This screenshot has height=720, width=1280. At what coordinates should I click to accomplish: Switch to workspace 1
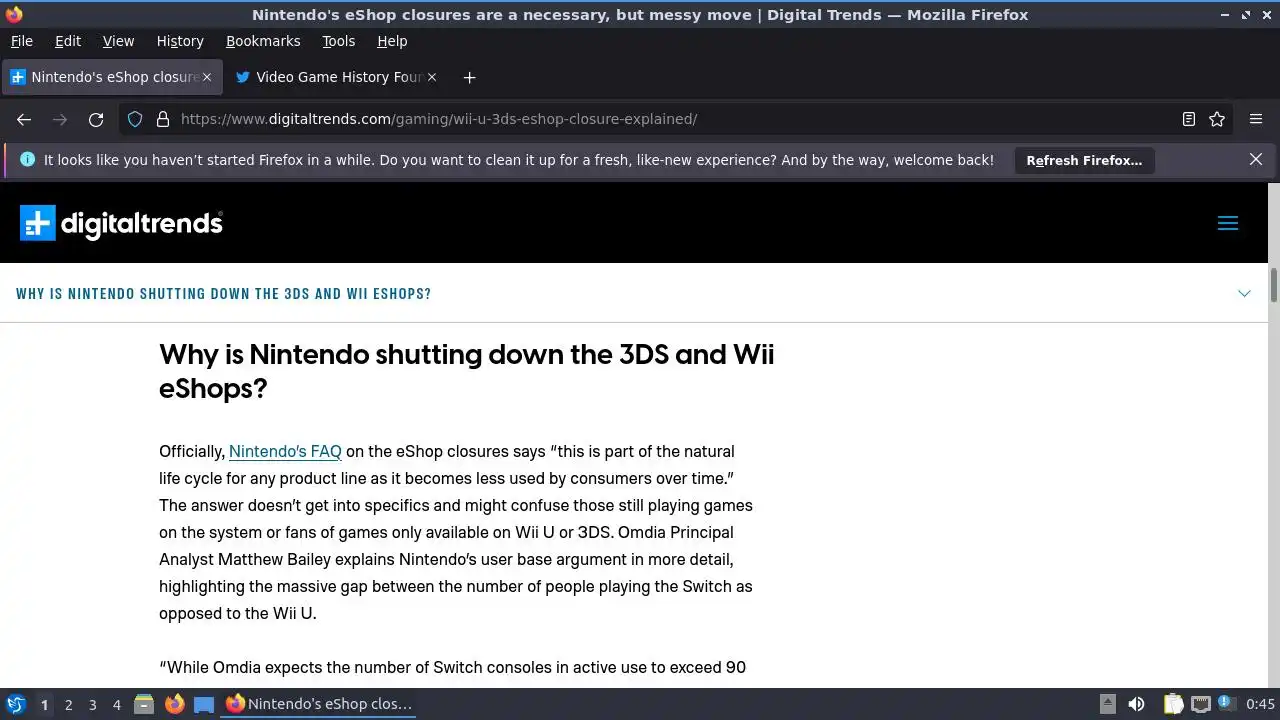(44, 704)
